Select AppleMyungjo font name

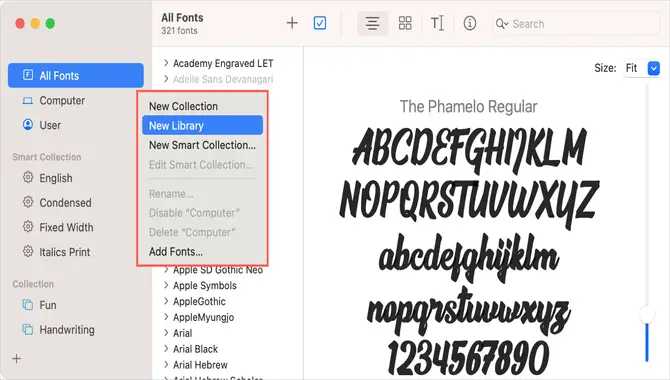203,317
